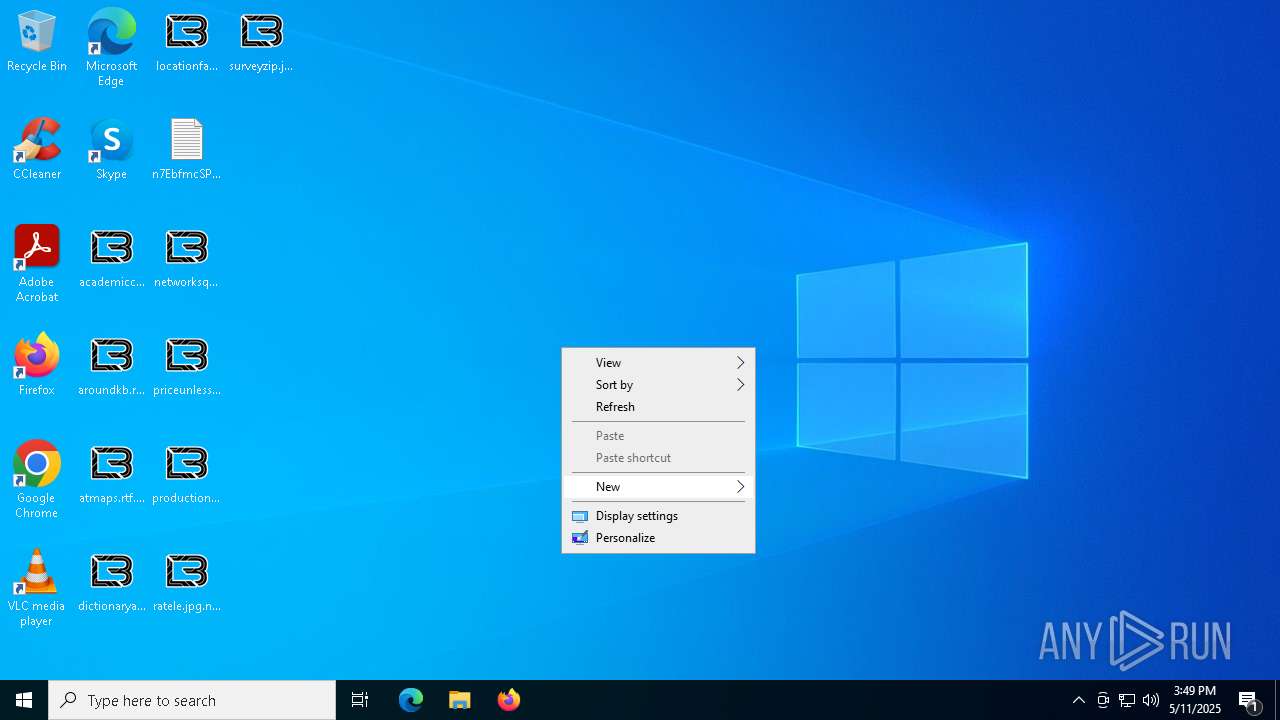Open the Windows Start menu

click(24, 700)
